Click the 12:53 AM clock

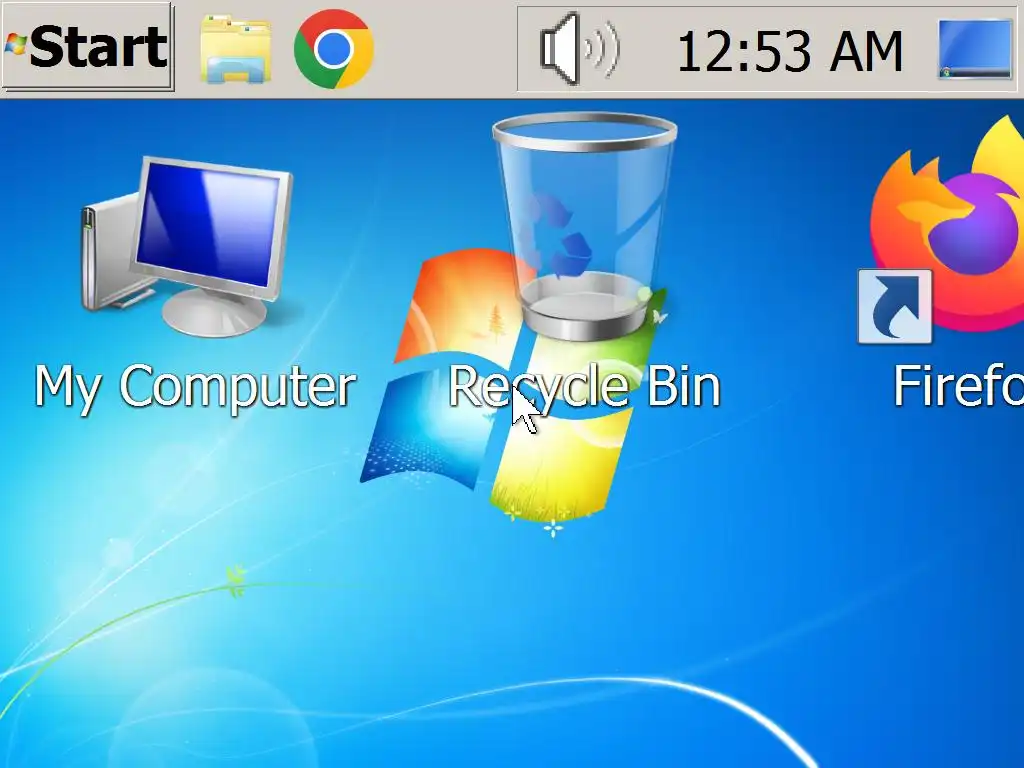click(790, 52)
